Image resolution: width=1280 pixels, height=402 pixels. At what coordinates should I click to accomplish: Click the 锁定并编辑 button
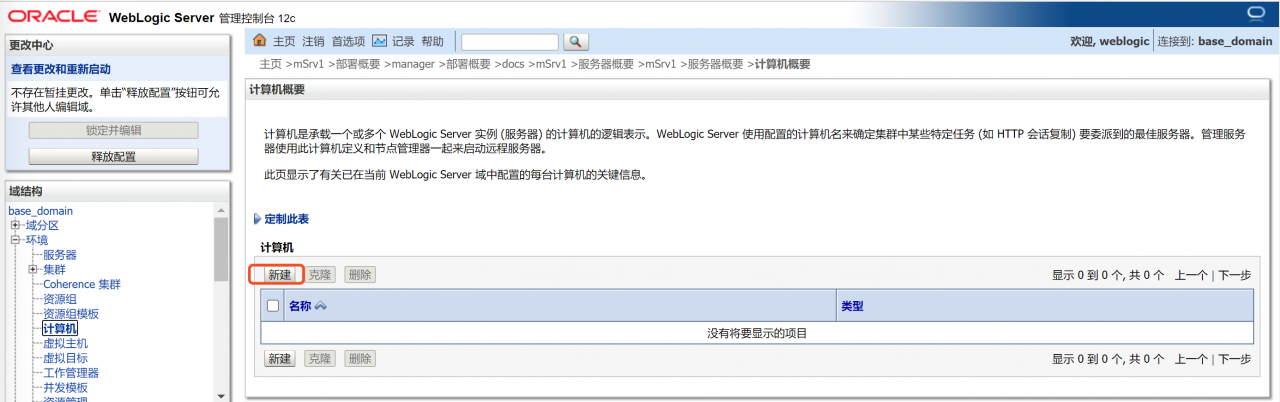tap(114, 131)
